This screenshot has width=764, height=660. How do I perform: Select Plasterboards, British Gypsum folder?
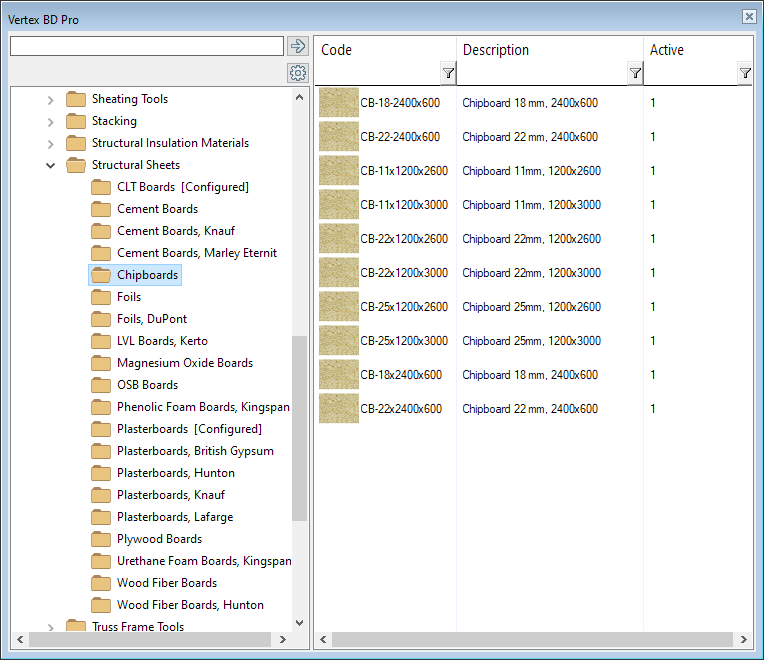tap(195, 451)
